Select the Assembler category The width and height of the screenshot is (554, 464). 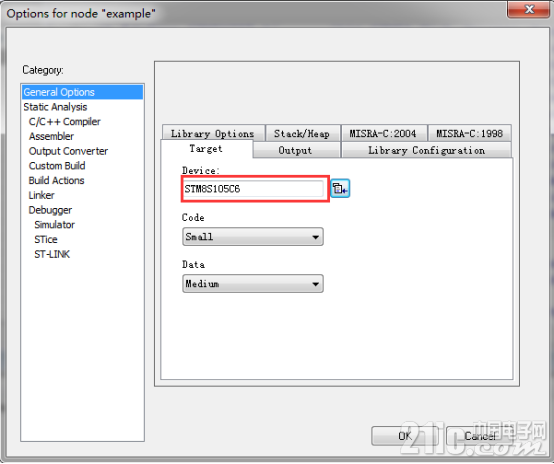(52, 136)
